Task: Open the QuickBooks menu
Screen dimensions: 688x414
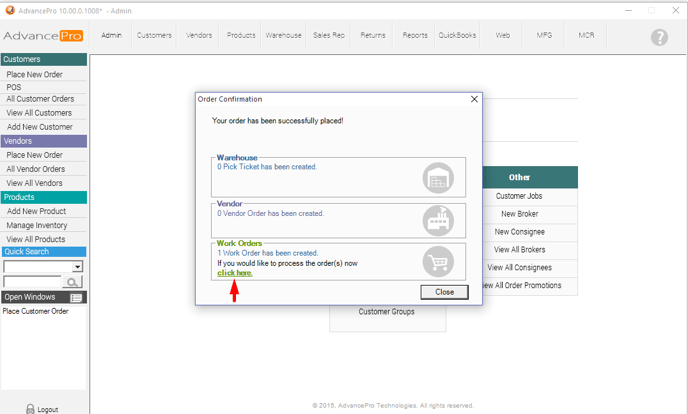Action: tap(457, 35)
